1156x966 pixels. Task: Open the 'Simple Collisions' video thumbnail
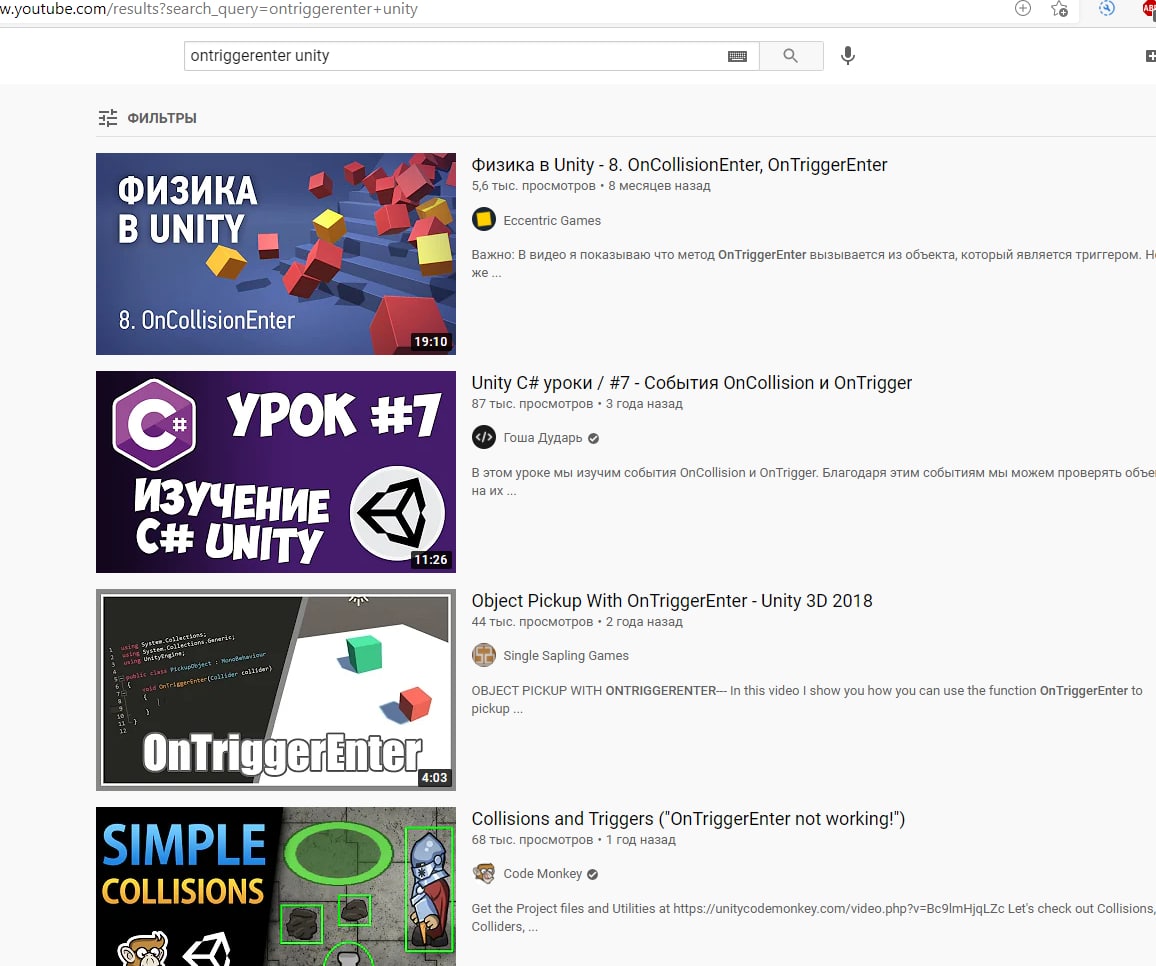tap(276, 886)
